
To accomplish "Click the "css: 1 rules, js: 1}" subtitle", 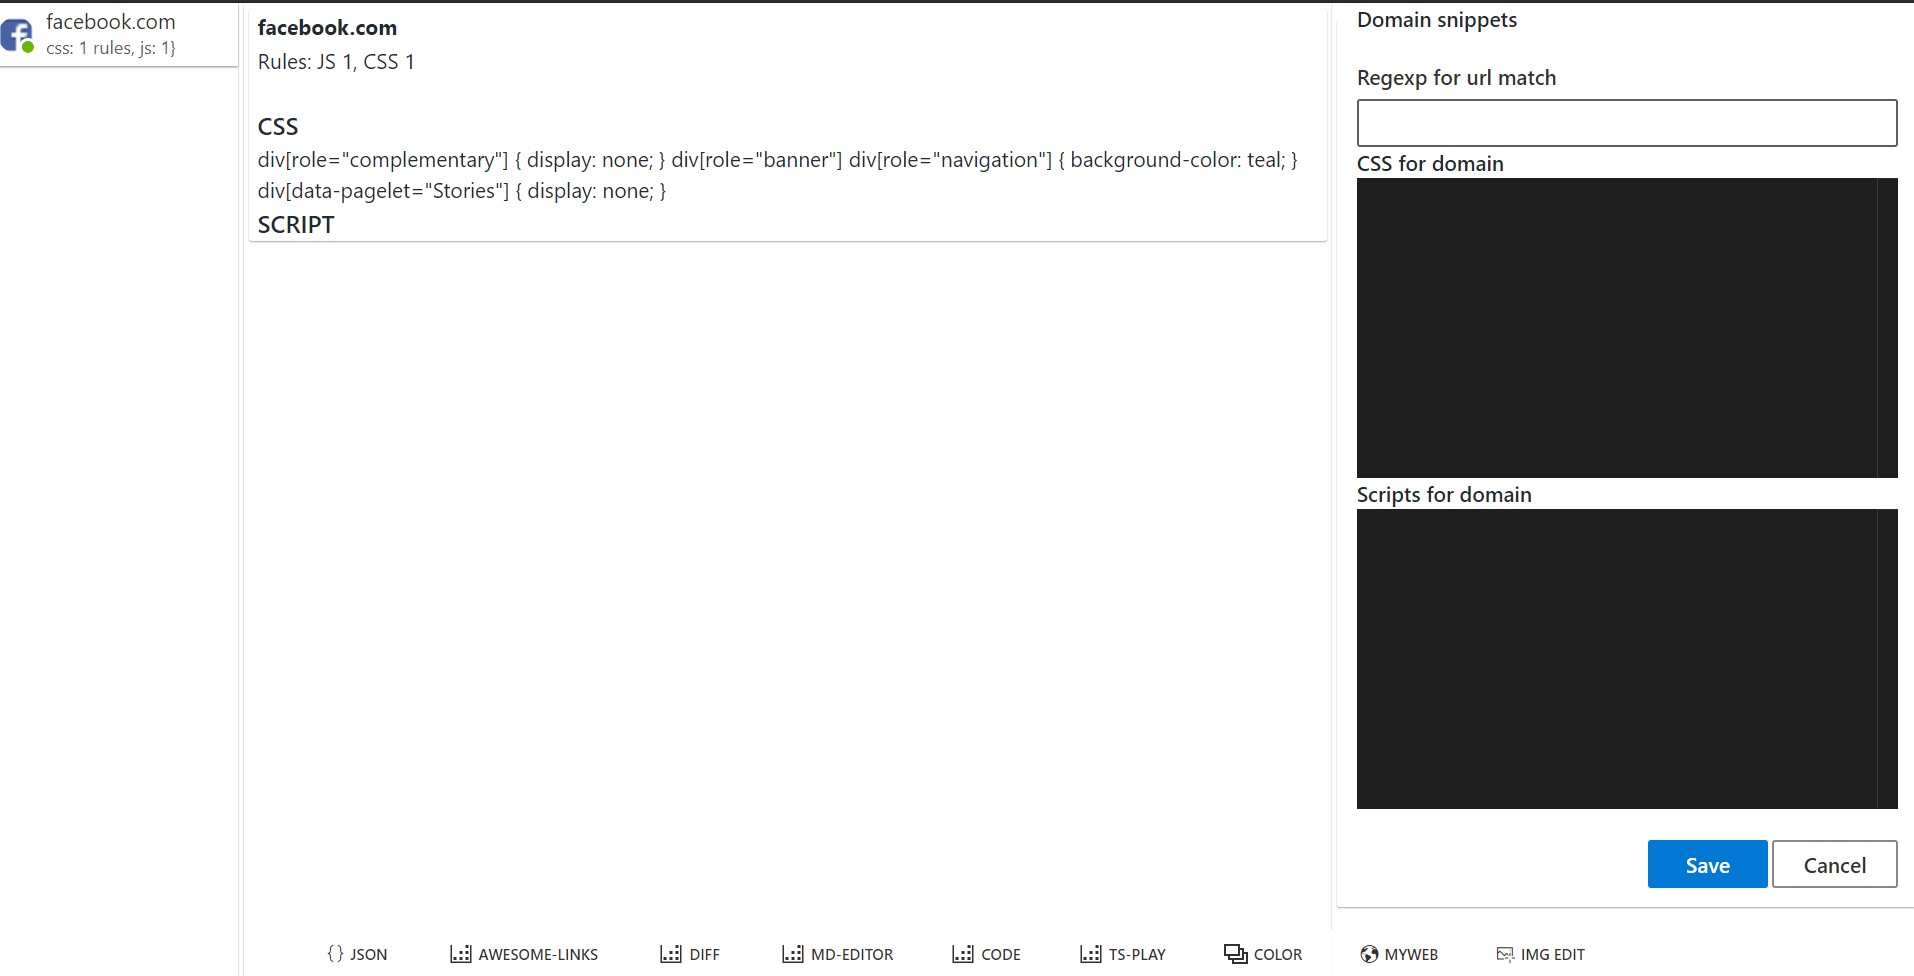I will [x=111, y=48].
